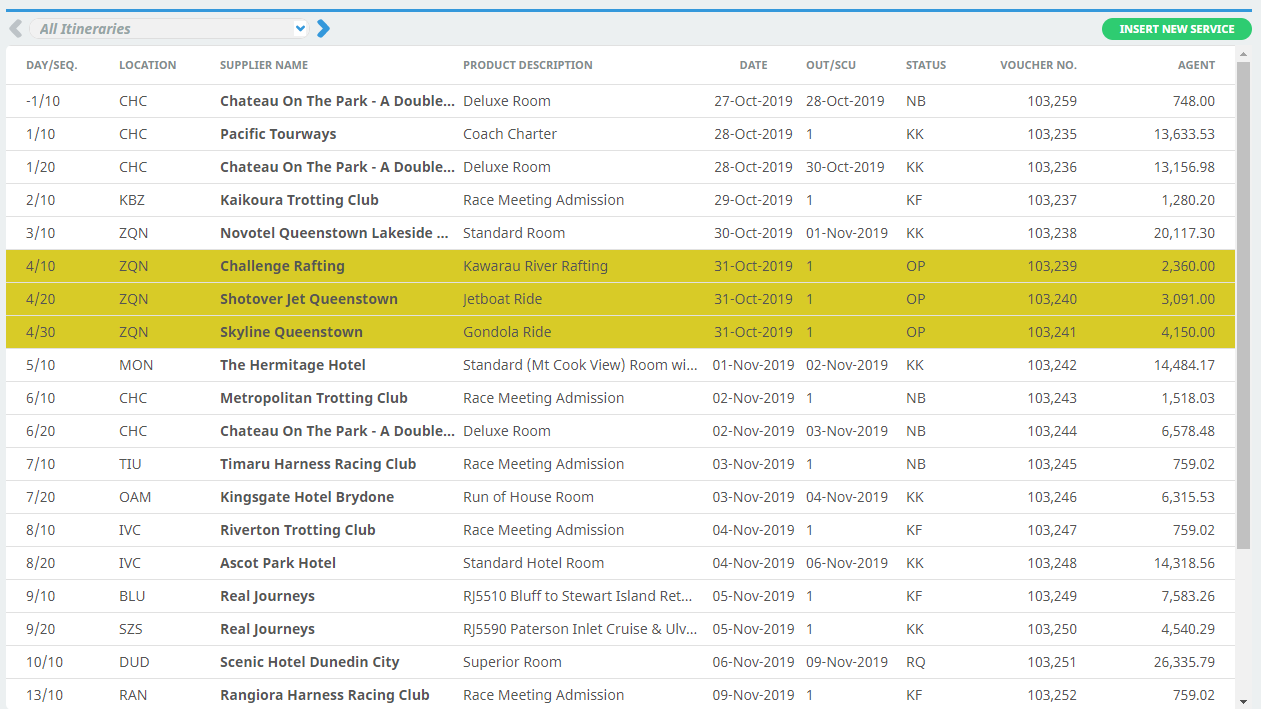The height and width of the screenshot is (709, 1261).
Task: Click the vertical scrollbar thumb
Action: (1243, 305)
